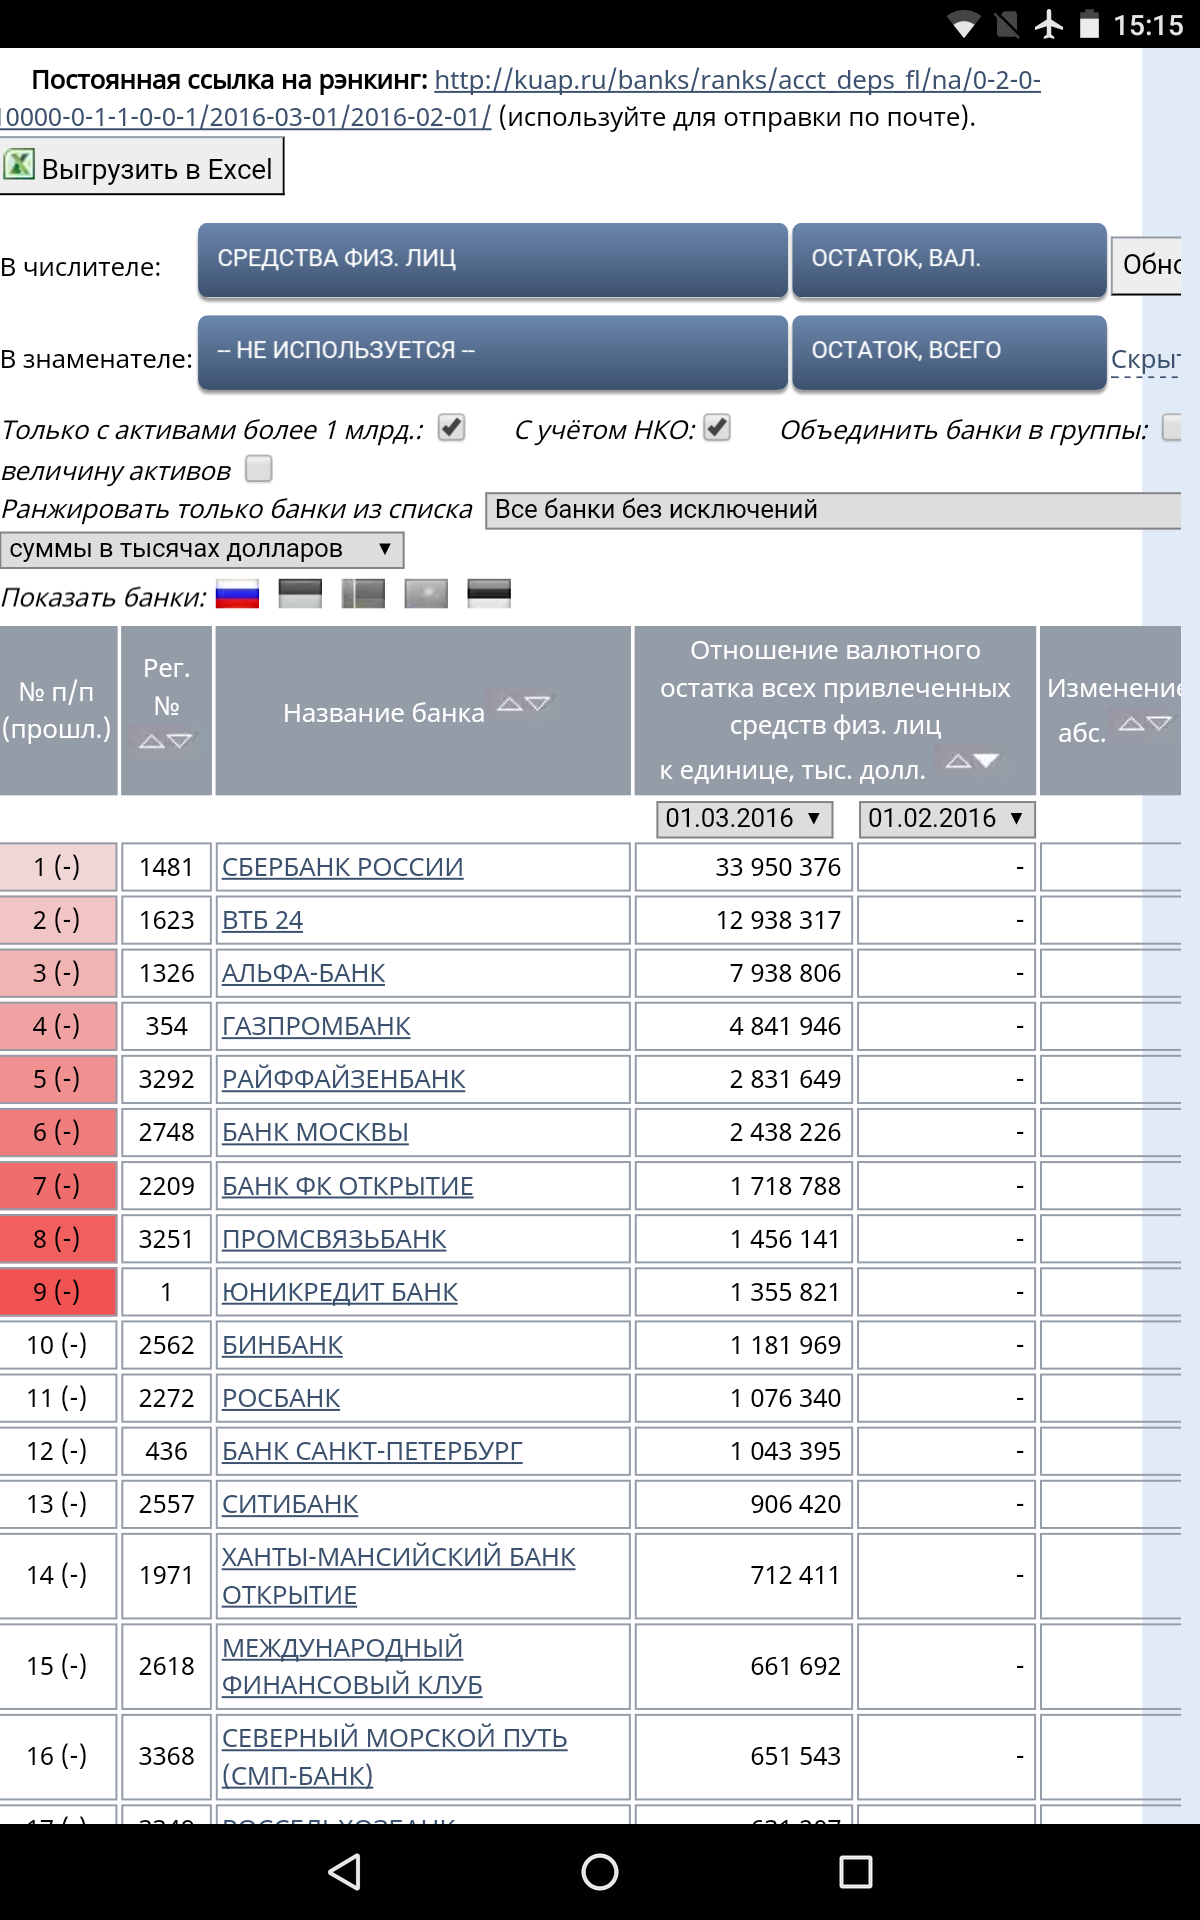Tap the airplane mode status icon
Image resolution: width=1200 pixels, height=1920 pixels.
tap(1049, 24)
